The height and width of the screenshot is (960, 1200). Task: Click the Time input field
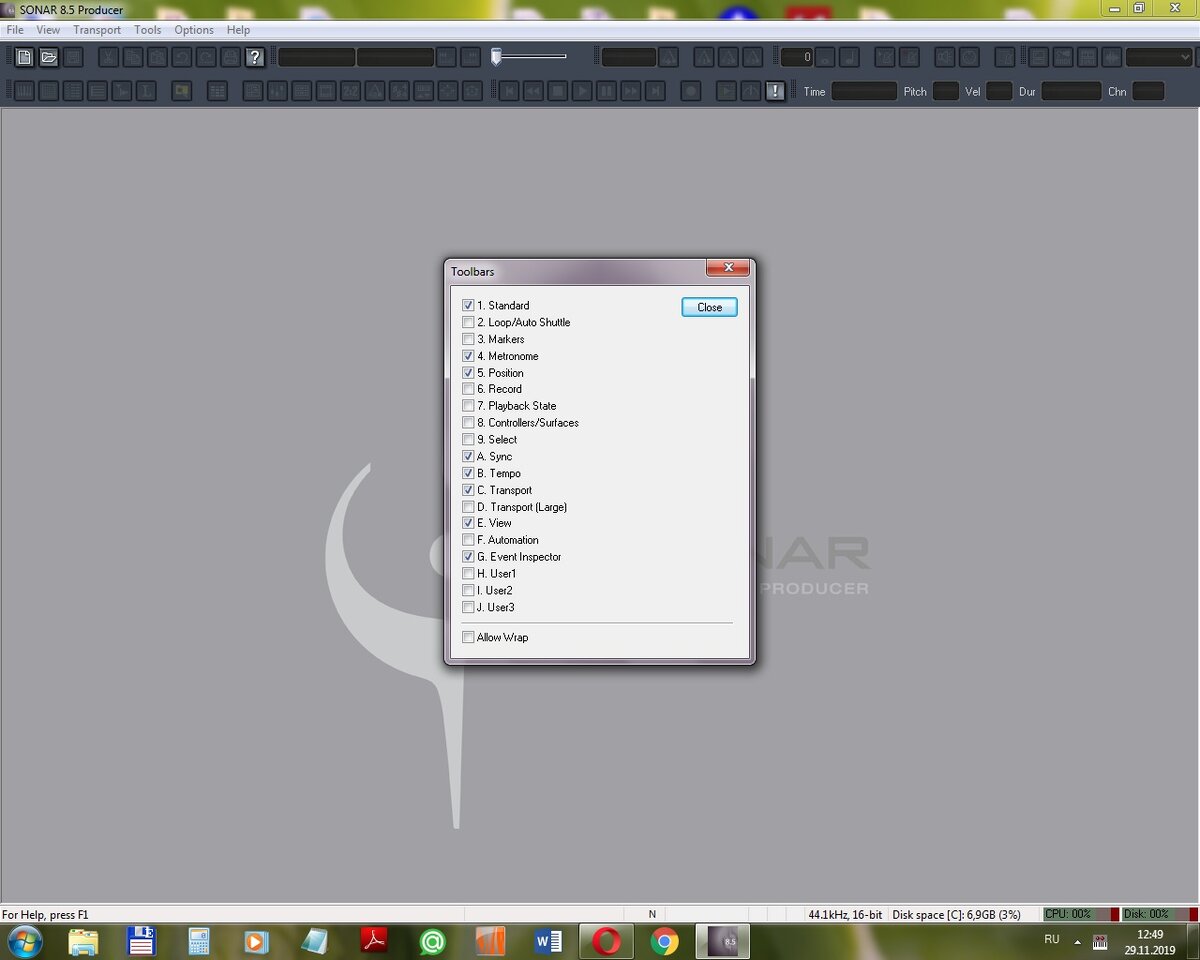[x=864, y=91]
